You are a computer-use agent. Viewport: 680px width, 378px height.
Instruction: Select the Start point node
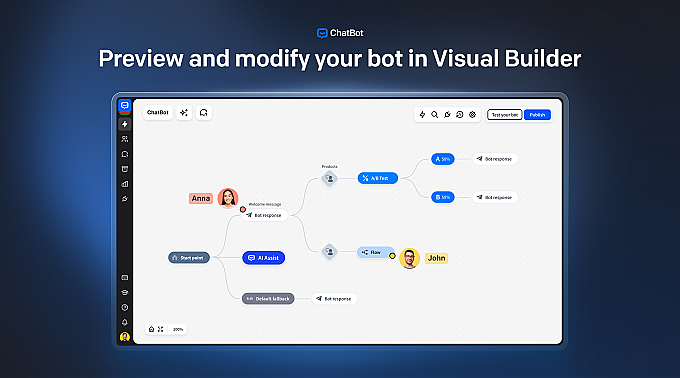(x=189, y=257)
